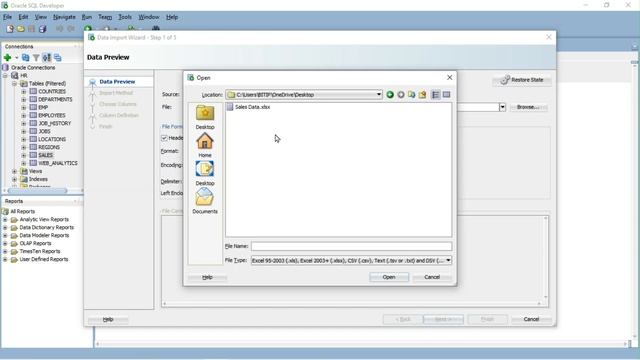The image size is (640, 360).
Task: Collapse the HR connection node
Action: pyautogui.click(x=5, y=76)
